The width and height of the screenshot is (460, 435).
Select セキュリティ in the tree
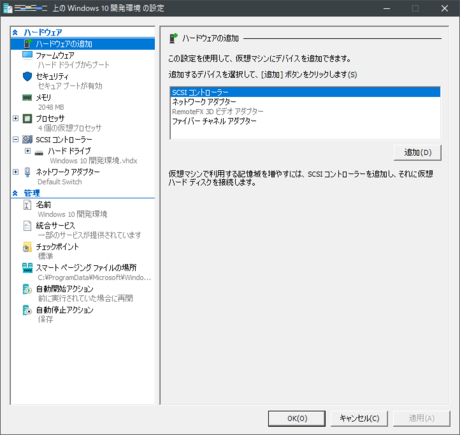[52, 76]
